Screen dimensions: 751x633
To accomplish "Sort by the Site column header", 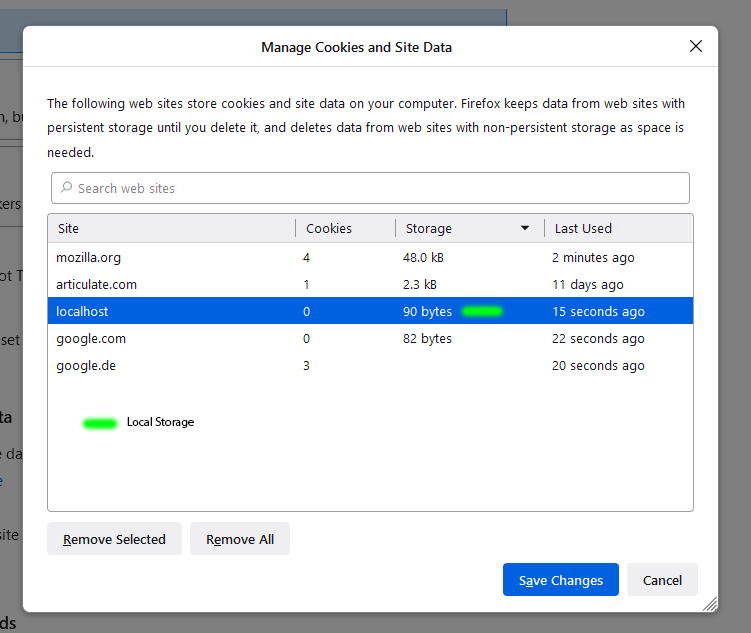I will click(x=170, y=228).
